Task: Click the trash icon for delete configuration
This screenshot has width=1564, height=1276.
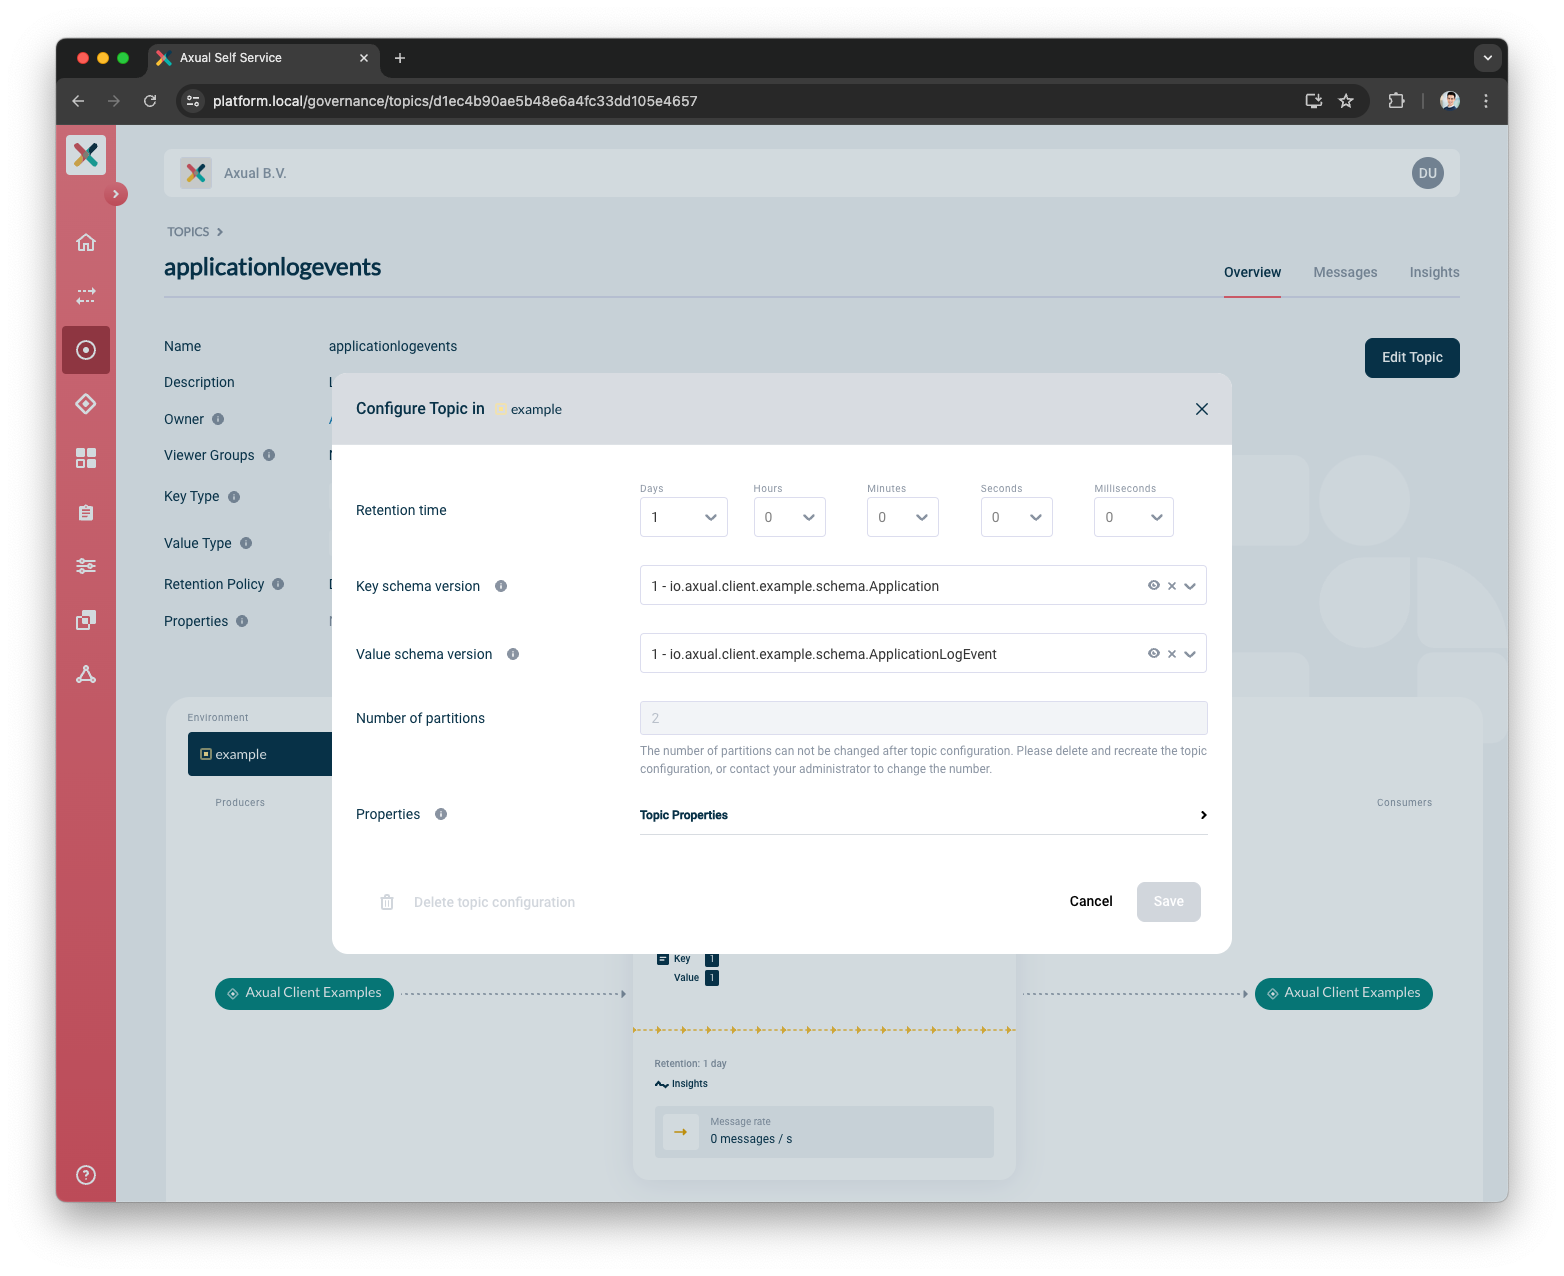Action: [387, 902]
